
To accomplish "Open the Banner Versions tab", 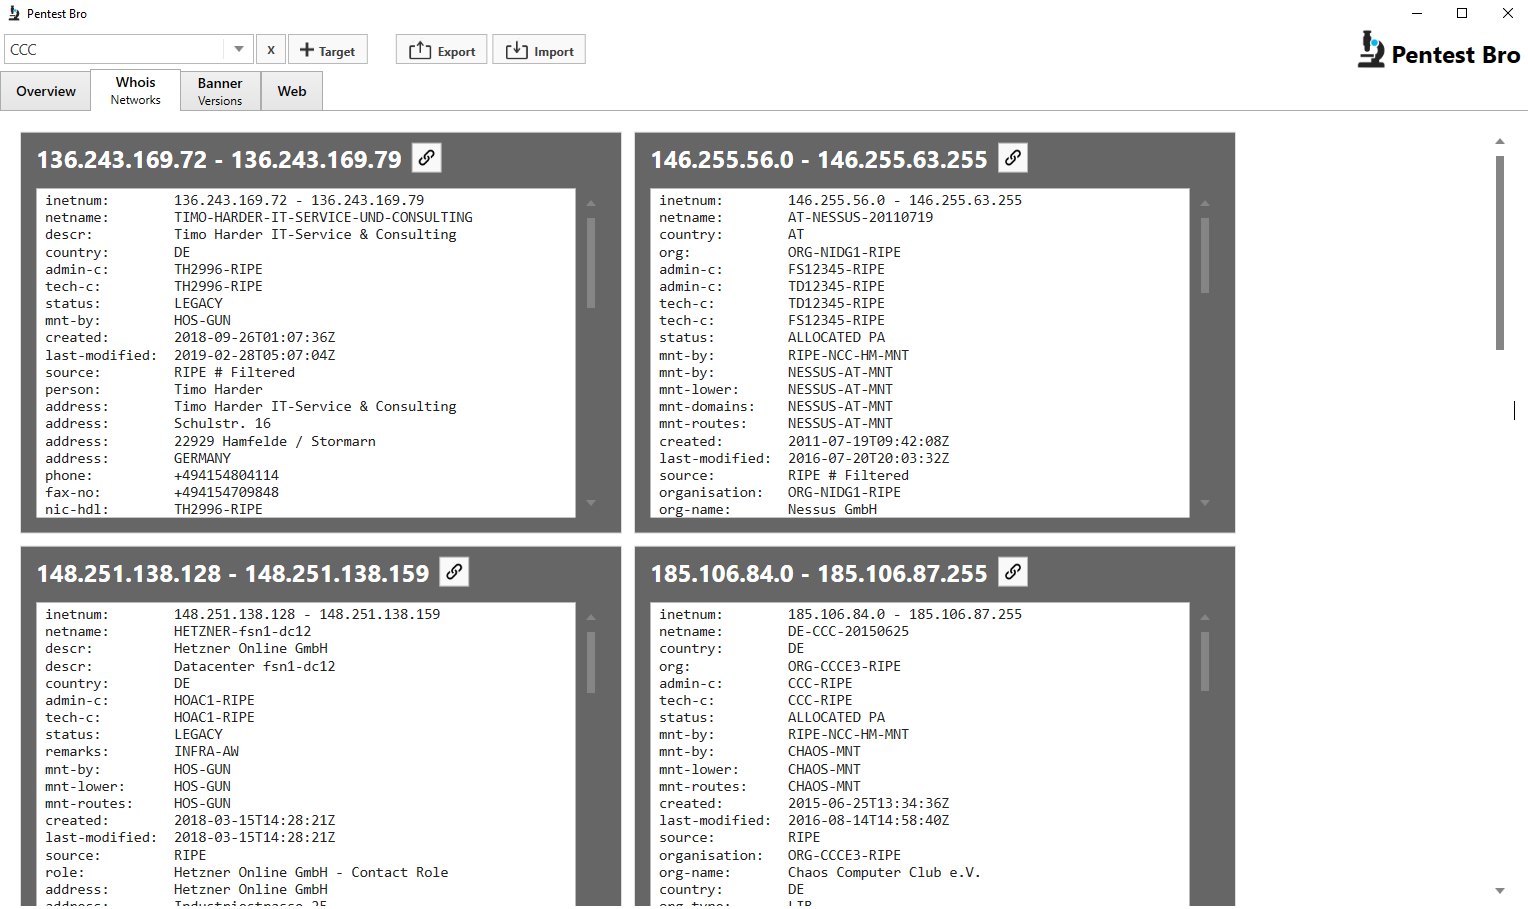I will (220, 91).
